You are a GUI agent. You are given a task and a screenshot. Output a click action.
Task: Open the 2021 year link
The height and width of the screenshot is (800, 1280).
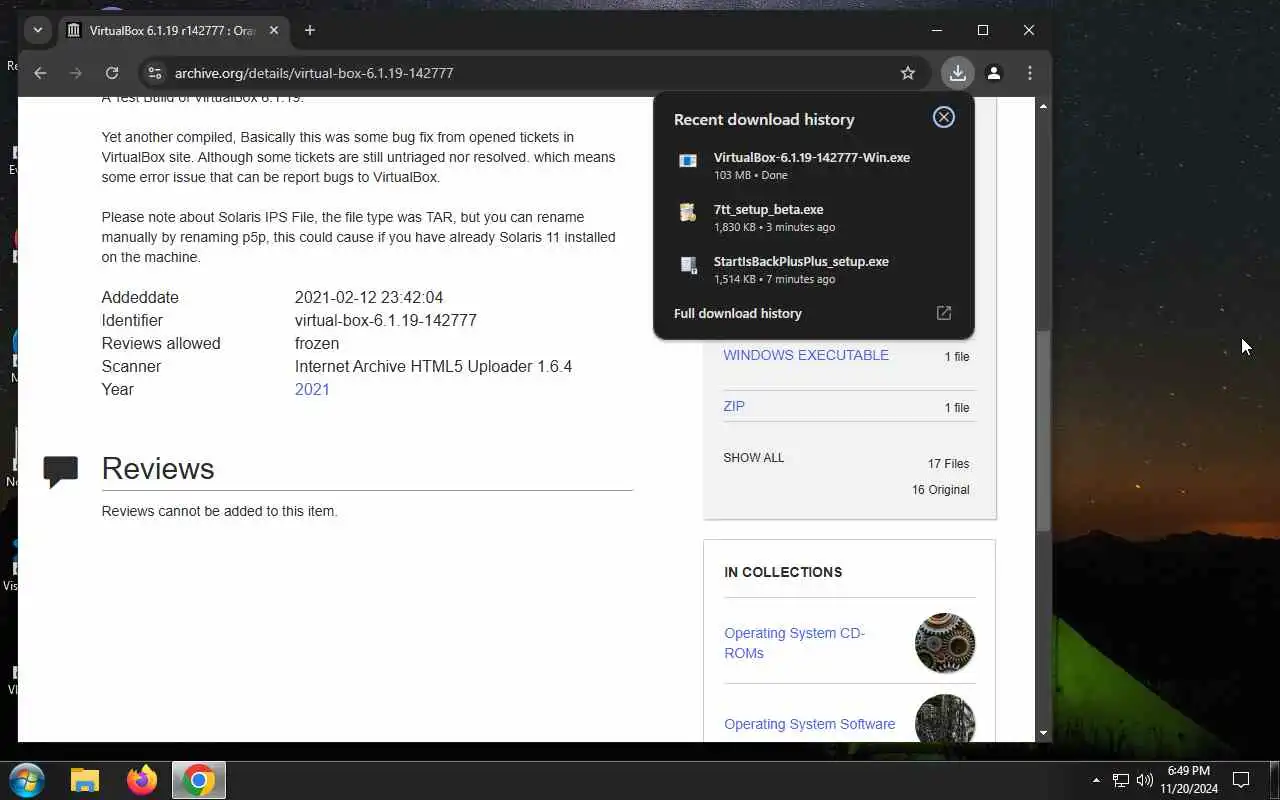(312, 389)
